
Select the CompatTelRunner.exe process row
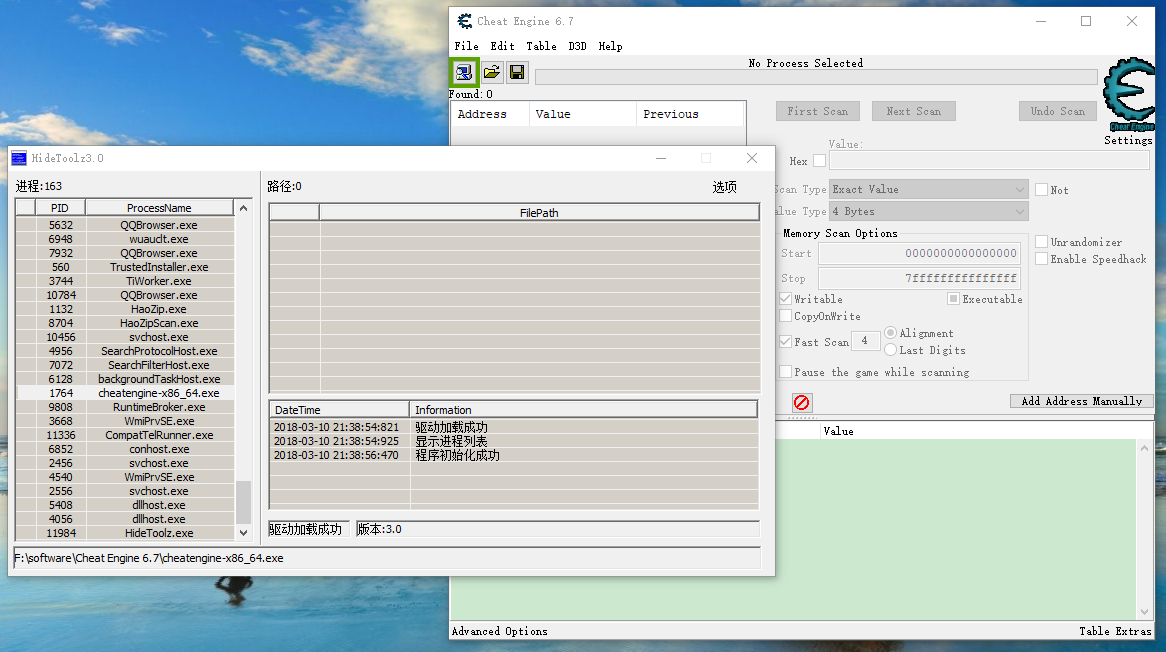[x=125, y=435]
